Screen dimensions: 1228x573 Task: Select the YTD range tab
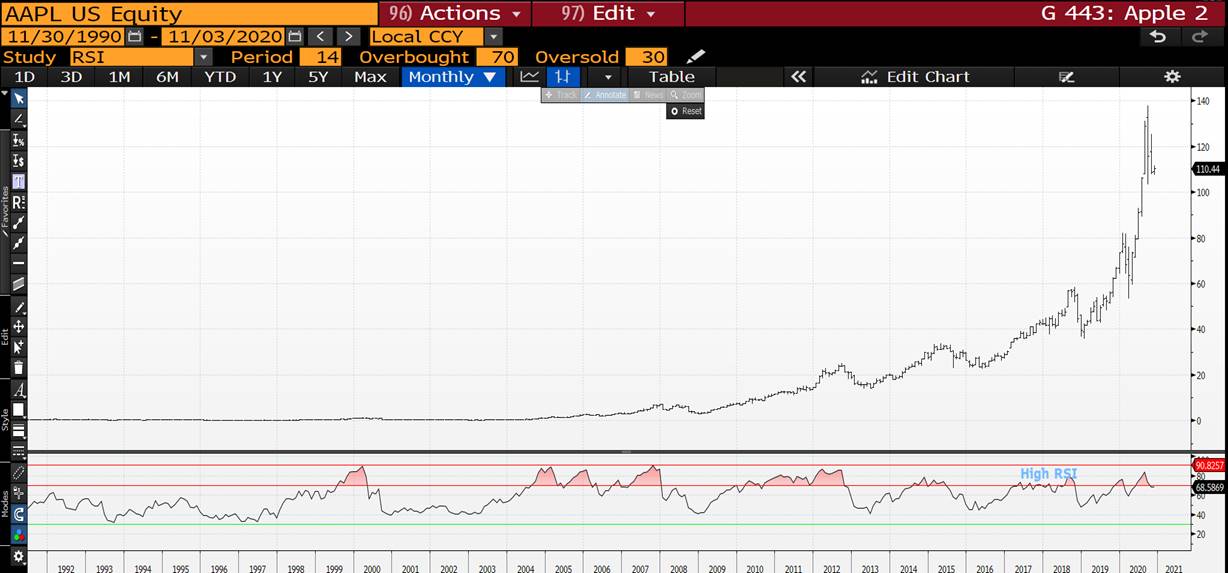pos(220,76)
